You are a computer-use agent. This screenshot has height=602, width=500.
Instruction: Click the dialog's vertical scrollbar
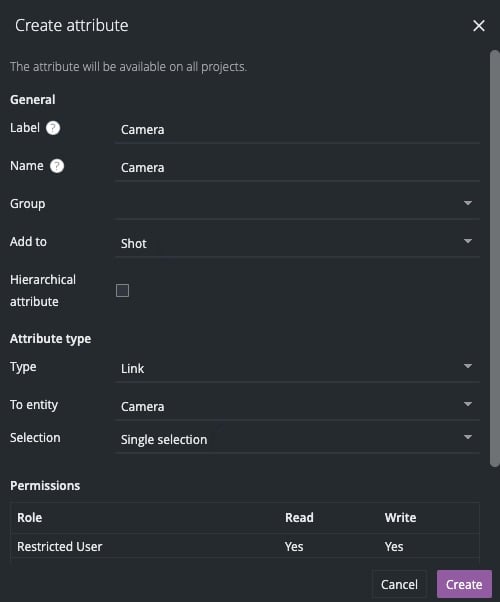495,258
